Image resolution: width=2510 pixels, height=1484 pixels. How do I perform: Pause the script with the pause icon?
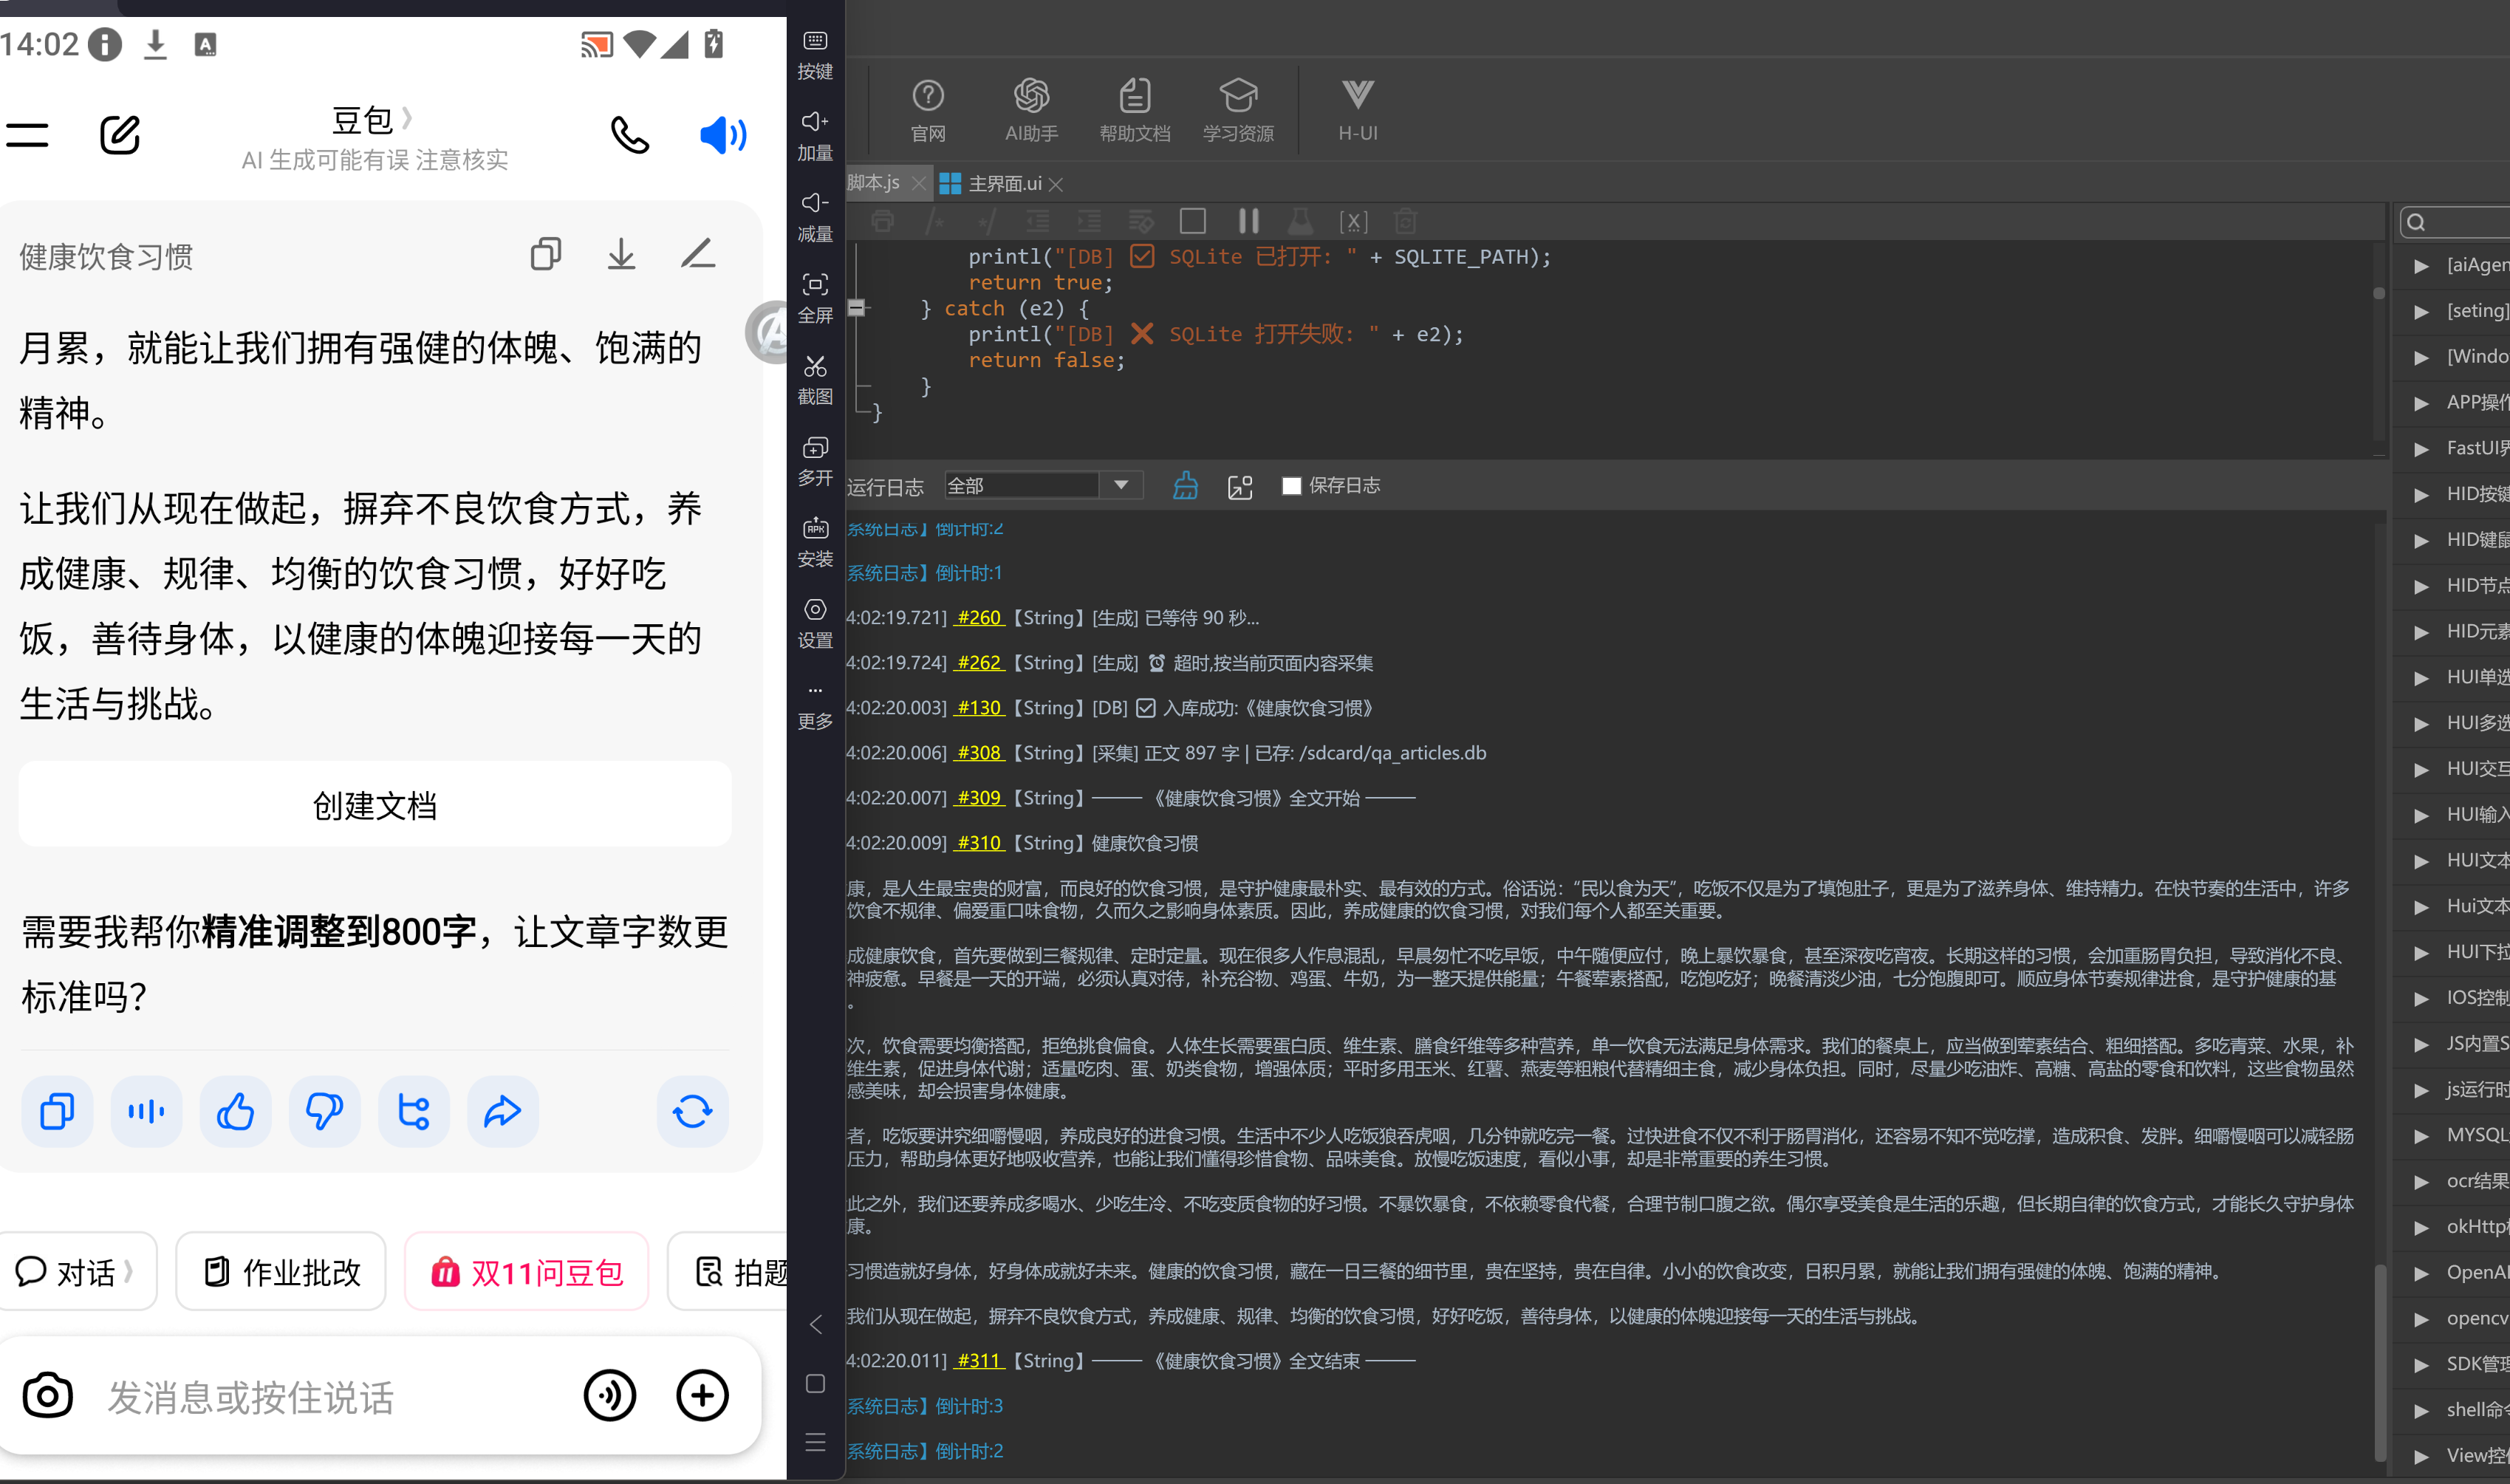[x=1248, y=221]
